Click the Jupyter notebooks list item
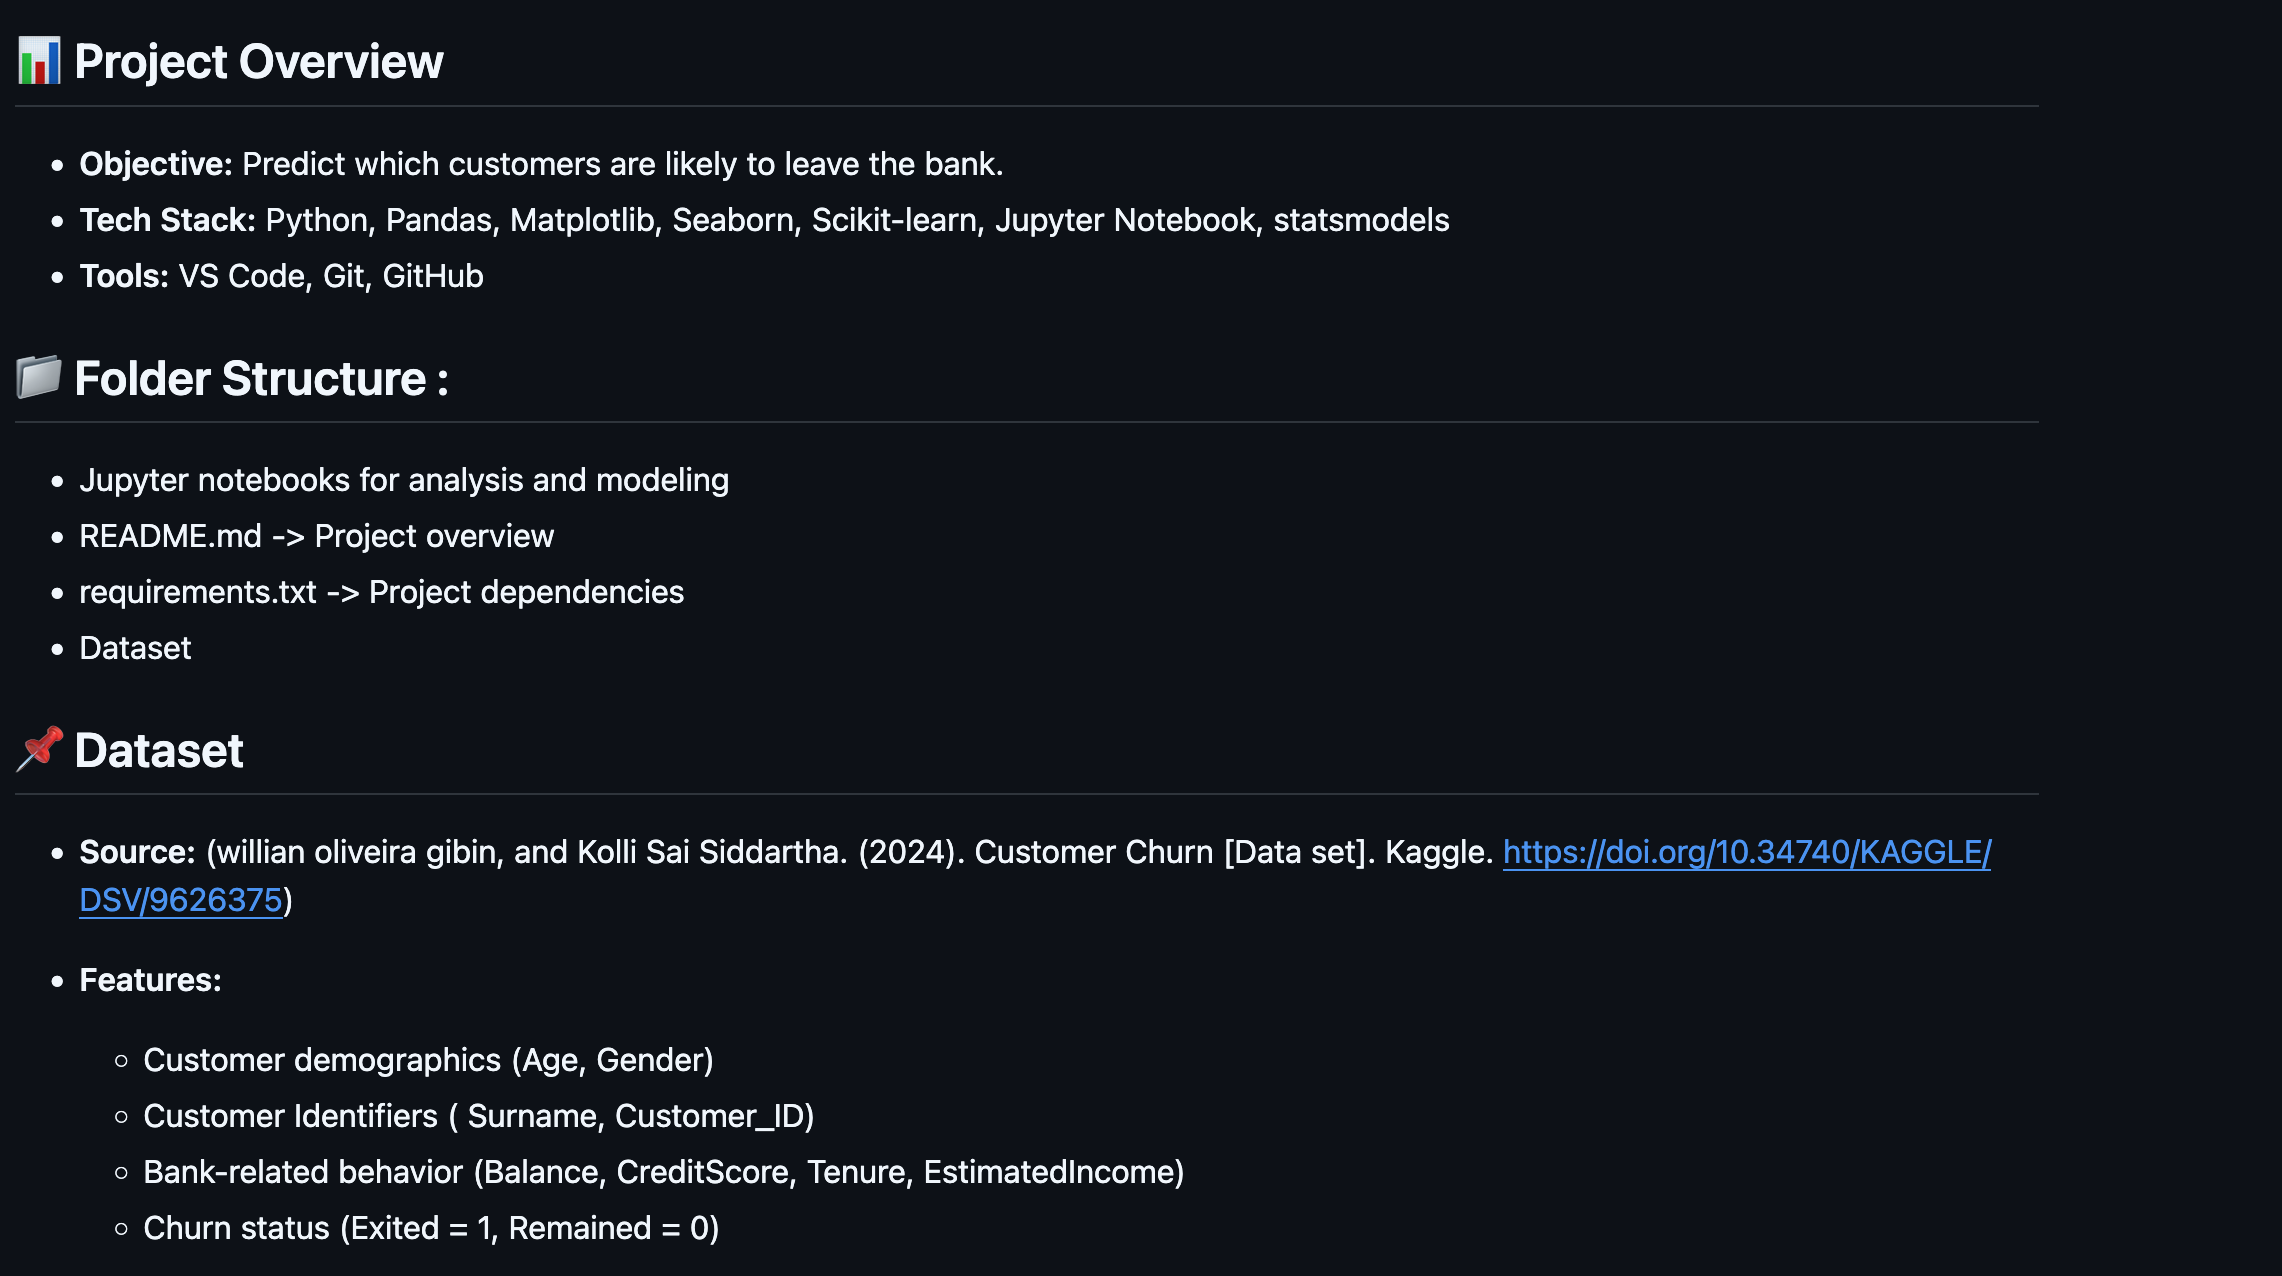The height and width of the screenshot is (1276, 2282). click(x=404, y=480)
